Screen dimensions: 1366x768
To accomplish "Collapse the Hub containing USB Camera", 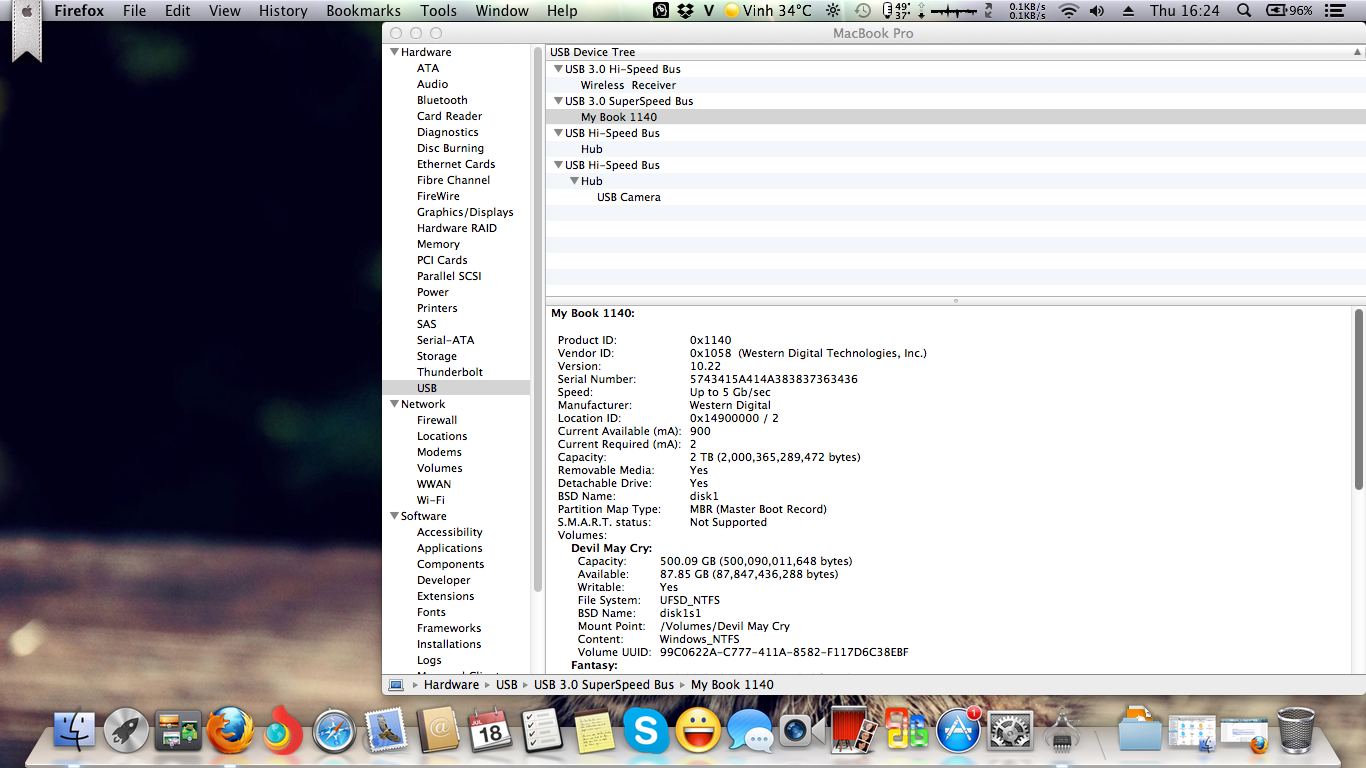I will tap(574, 181).
